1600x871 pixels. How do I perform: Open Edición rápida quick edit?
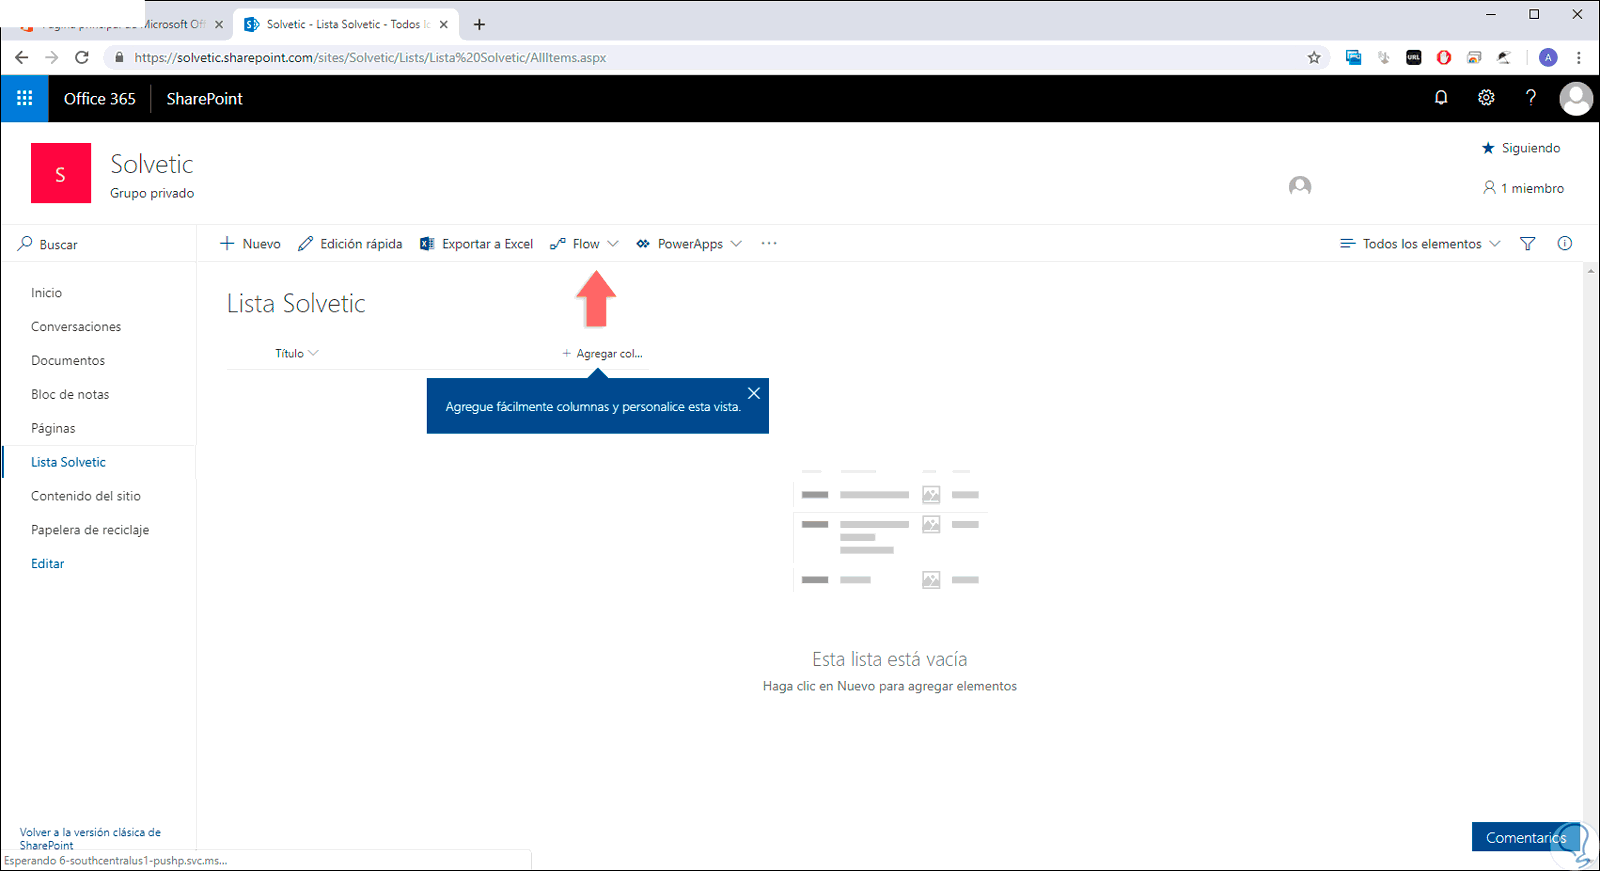pos(350,244)
